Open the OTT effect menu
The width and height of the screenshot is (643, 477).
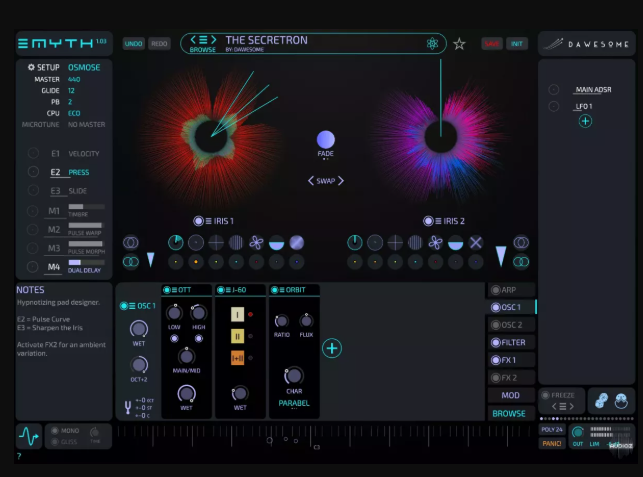pos(174,290)
